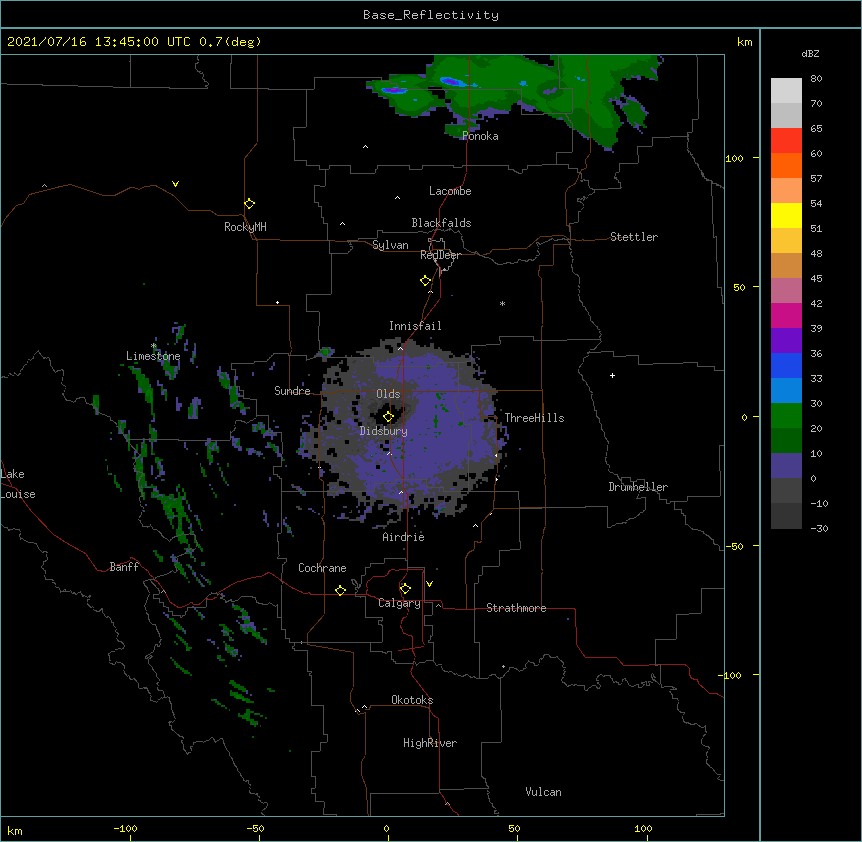Click the green 30 dBZ legend swatch
Image resolution: width=862 pixels, height=842 pixels.
786,416
